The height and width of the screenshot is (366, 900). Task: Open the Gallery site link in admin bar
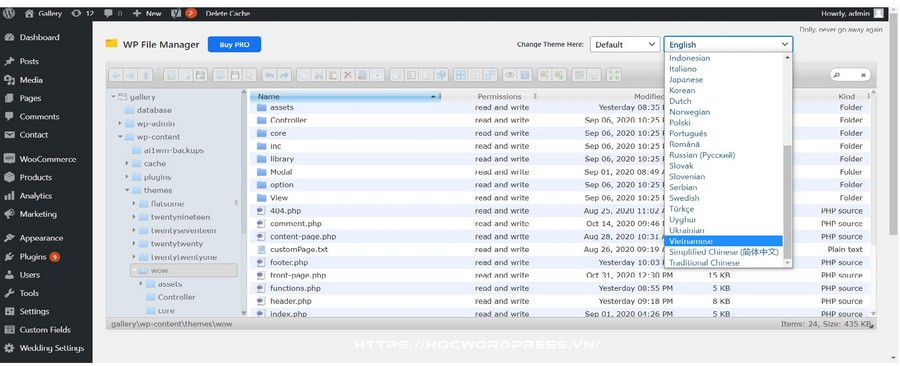[44, 13]
